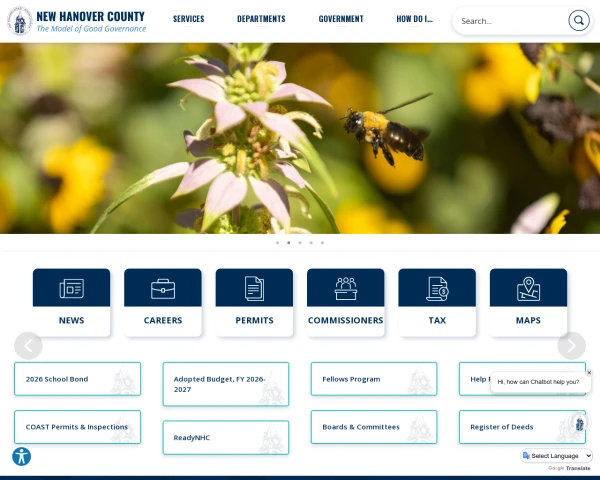Click the Google Translate attribution text

point(569,468)
